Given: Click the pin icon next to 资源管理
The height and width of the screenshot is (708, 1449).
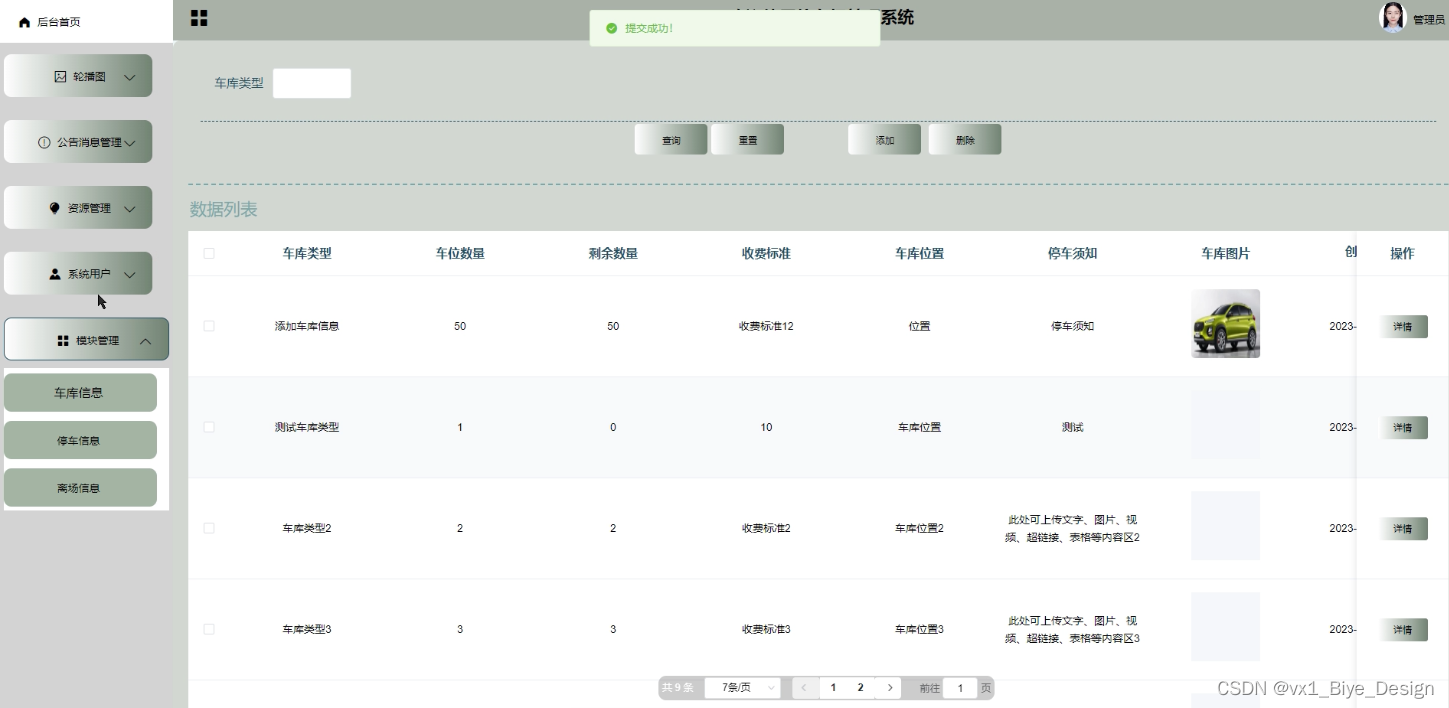Looking at the screenshot, I should click(x=54, y=208).
